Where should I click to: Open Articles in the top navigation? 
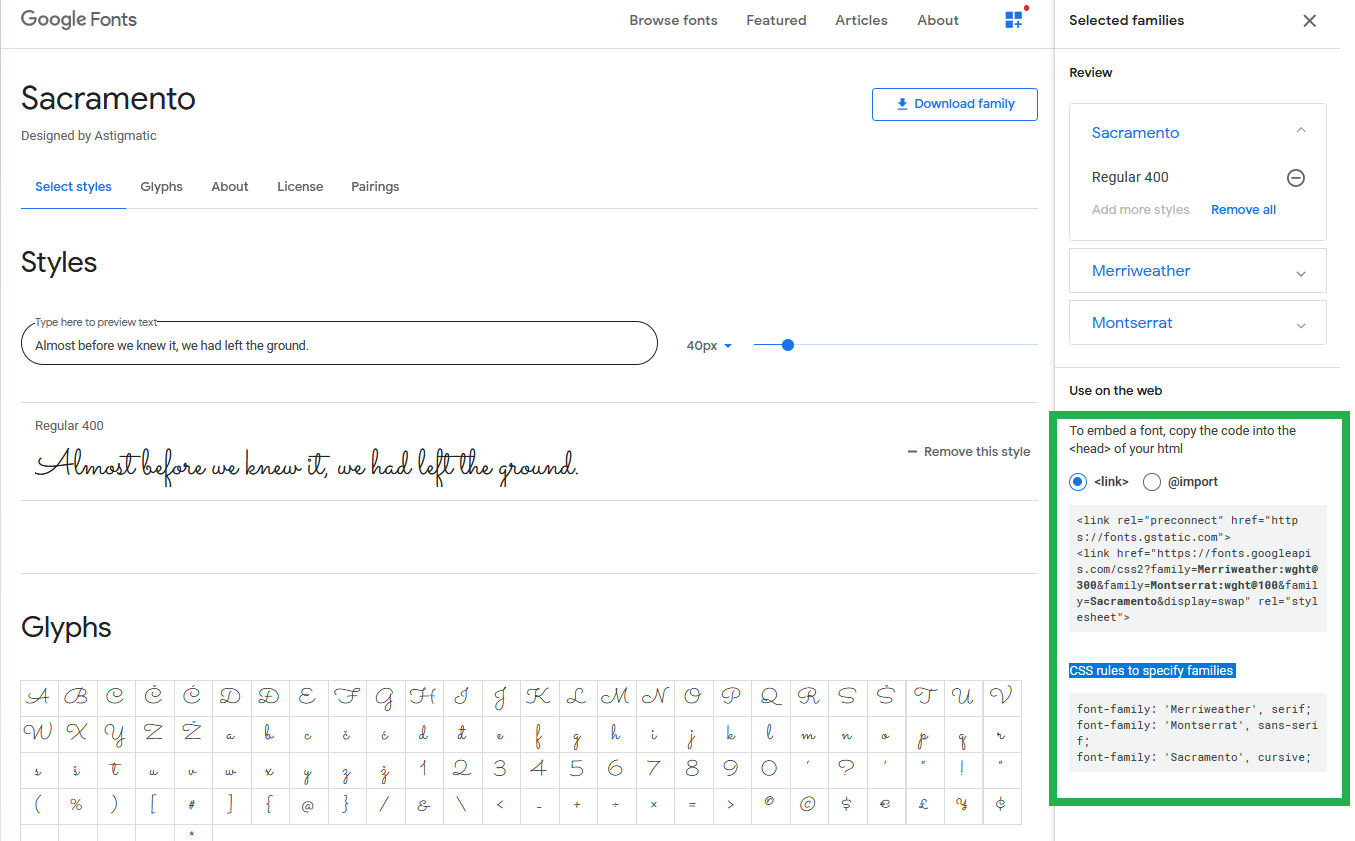click(861, 20)
